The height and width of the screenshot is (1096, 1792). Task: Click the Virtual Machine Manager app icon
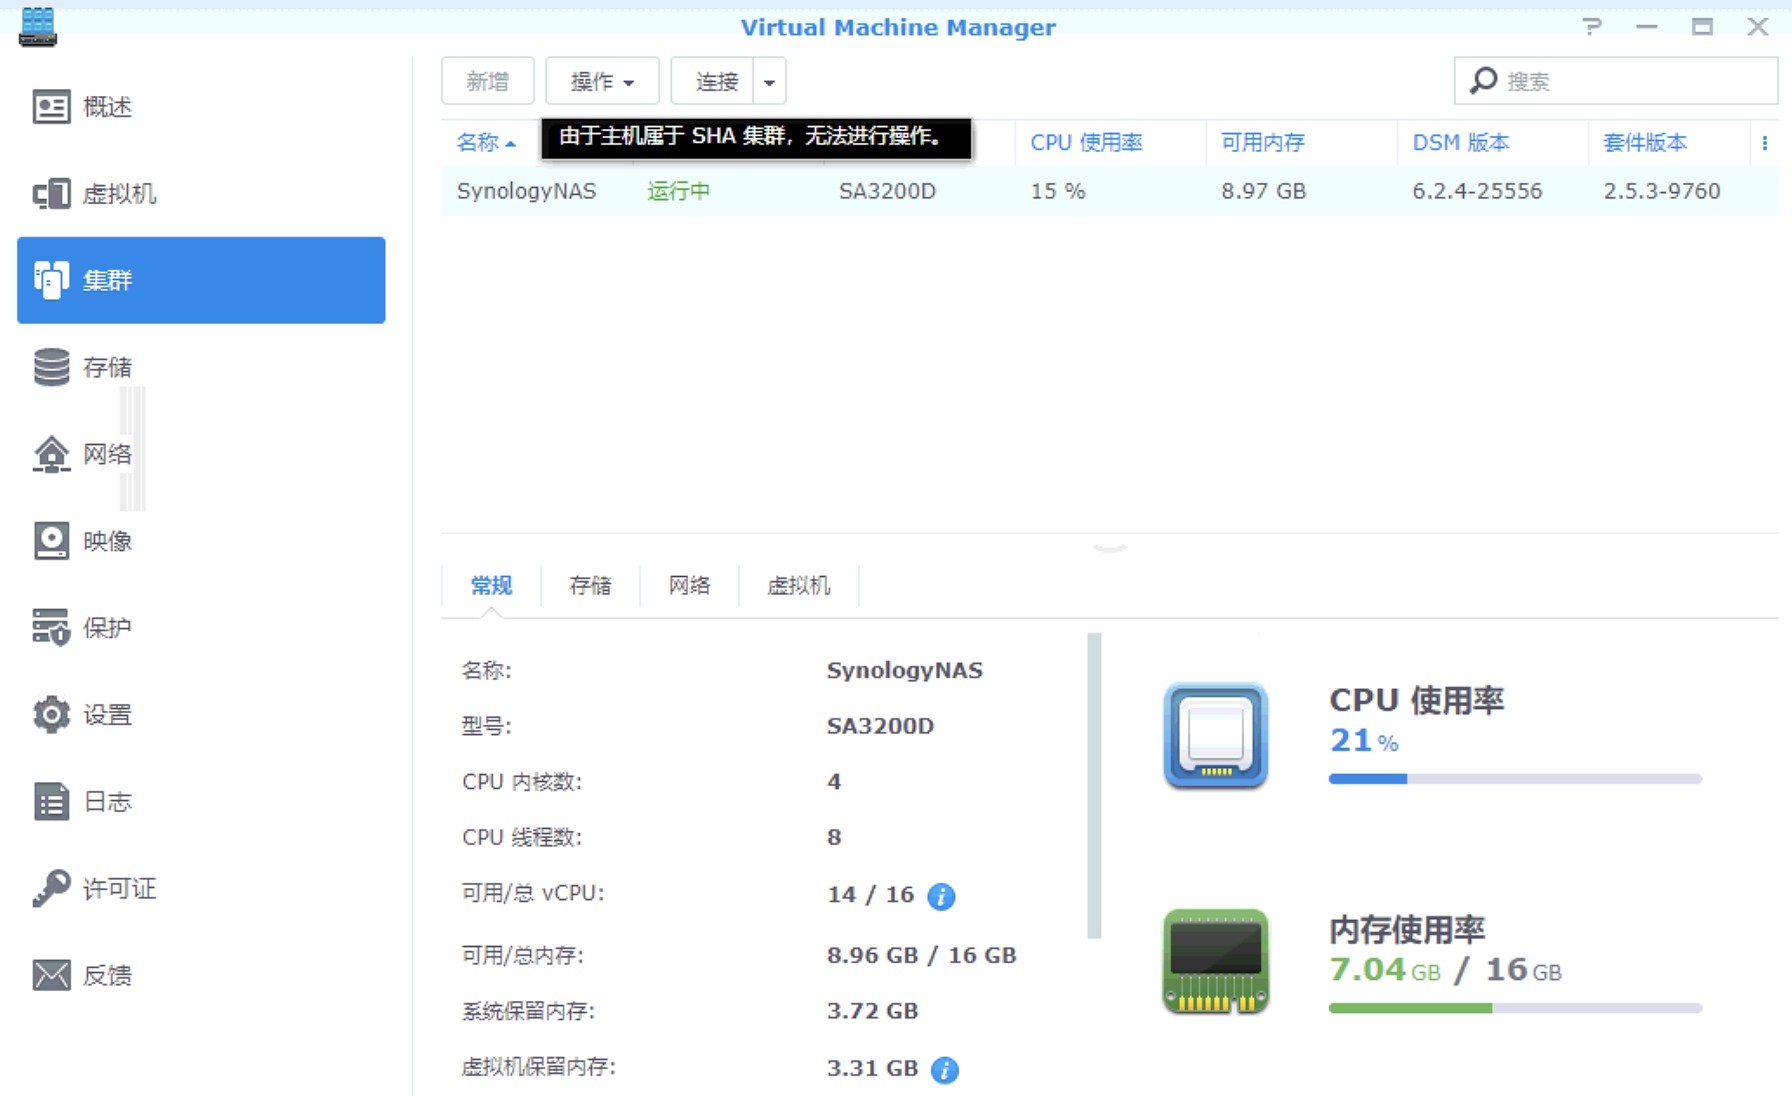(x=38, y=26)
